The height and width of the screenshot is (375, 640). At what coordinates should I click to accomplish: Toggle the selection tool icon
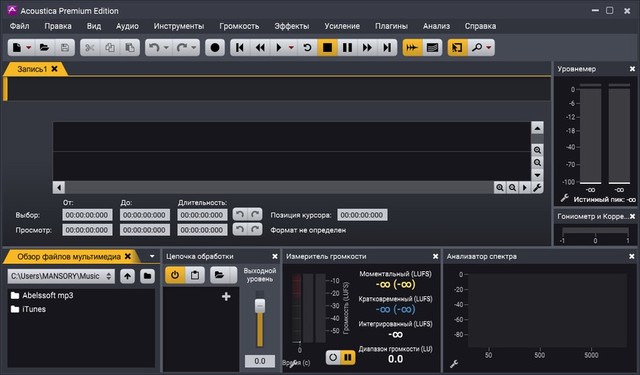click(457, 48)
